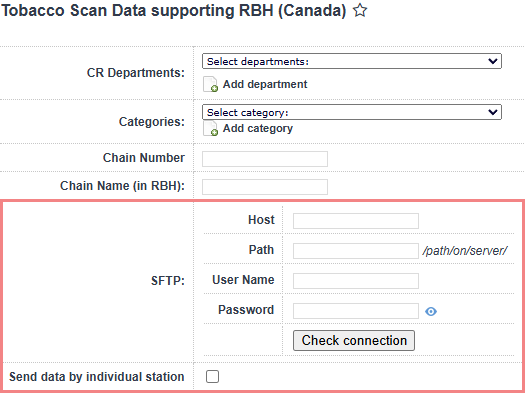The image size is (525, 393).
Task: Click the /path/on/server/ hint text
Action: tap(465, 251)
